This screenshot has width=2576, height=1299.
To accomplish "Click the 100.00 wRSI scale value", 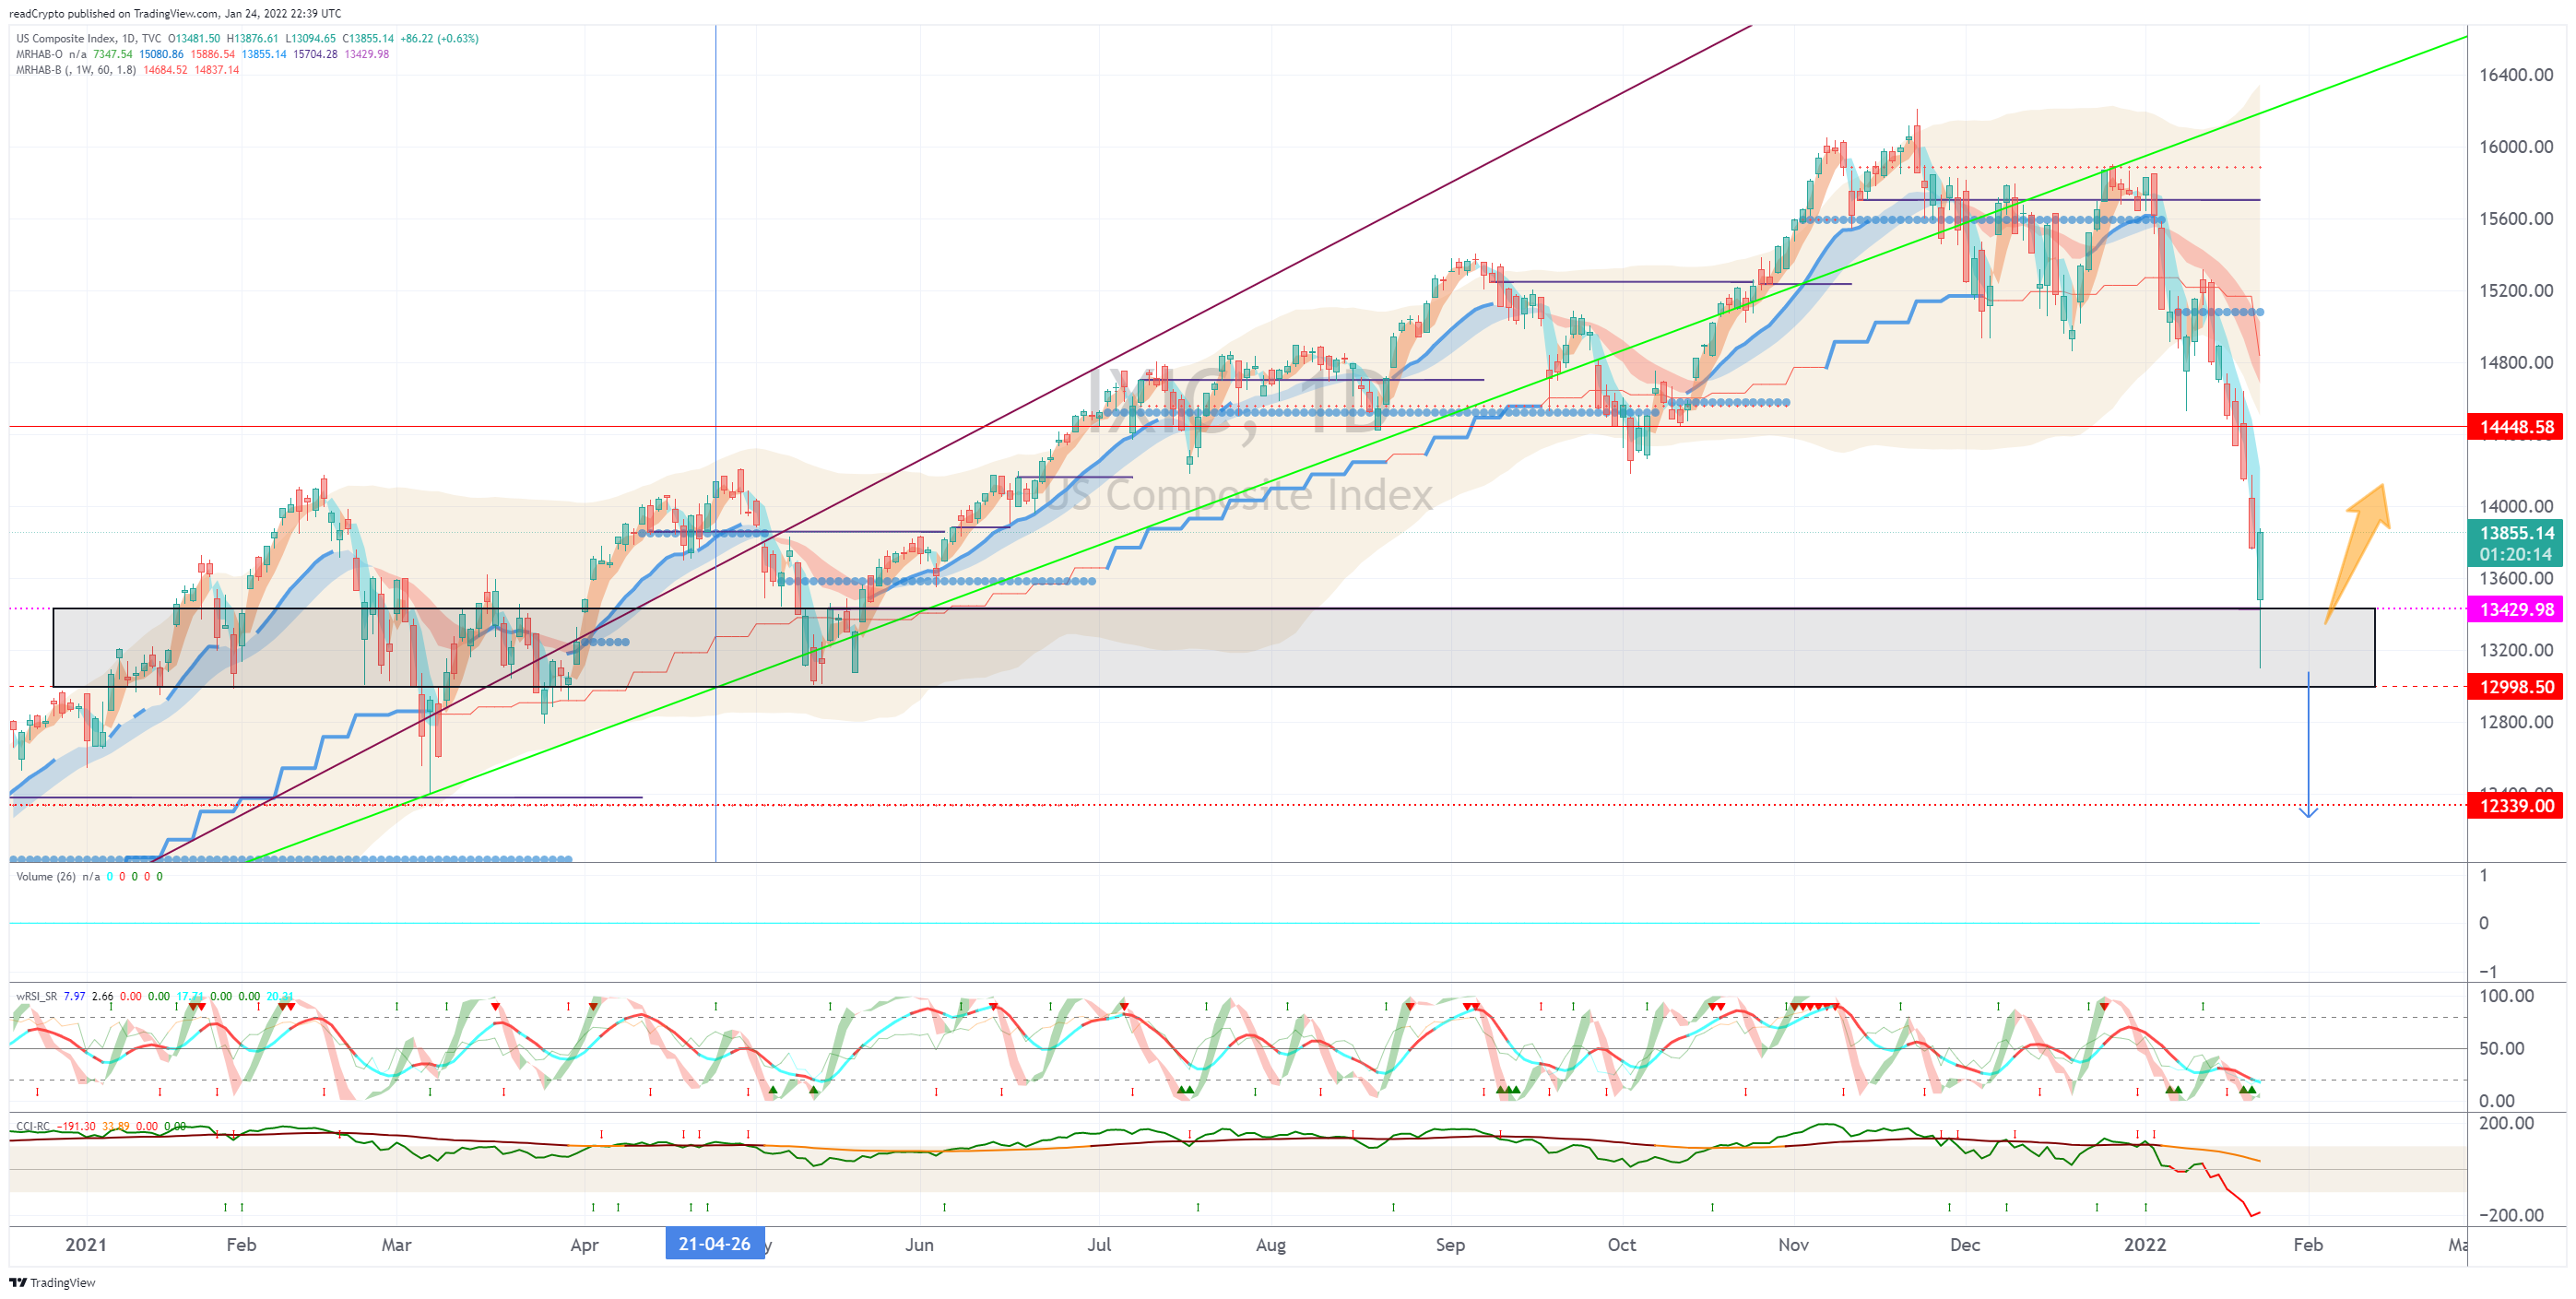I will pos(2507,996).
